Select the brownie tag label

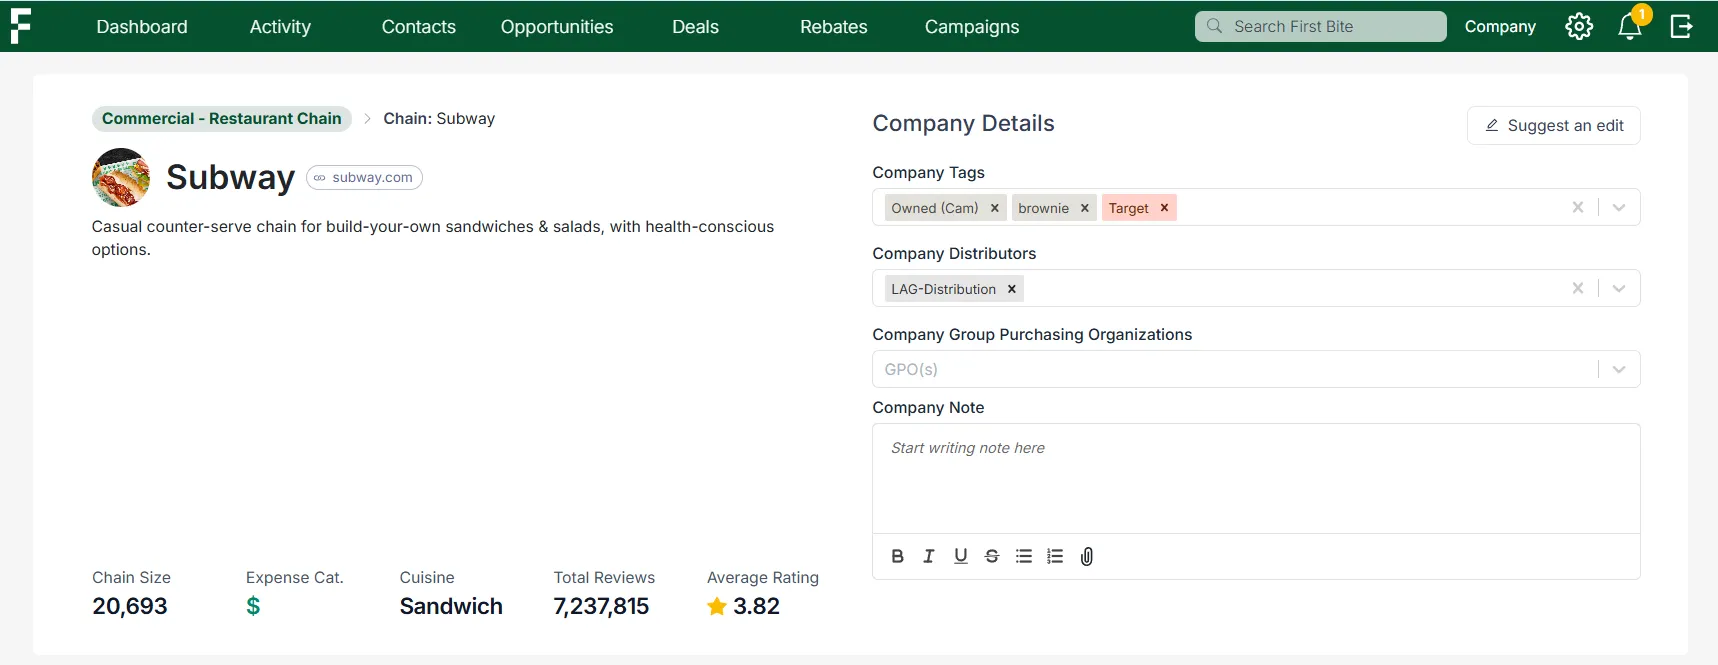click(1044, 208)
